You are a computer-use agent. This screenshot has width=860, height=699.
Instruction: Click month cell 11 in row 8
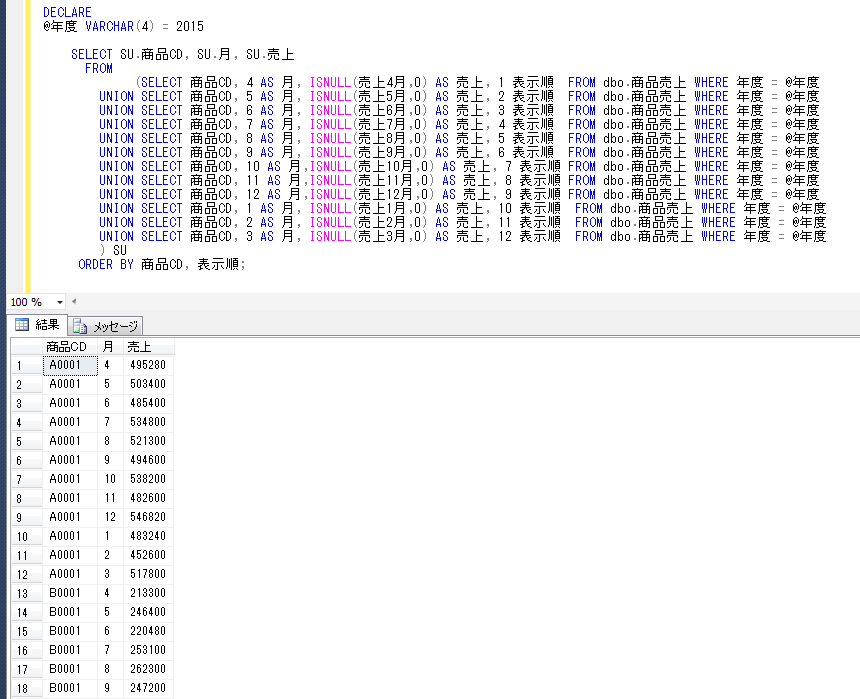point(111,498)
